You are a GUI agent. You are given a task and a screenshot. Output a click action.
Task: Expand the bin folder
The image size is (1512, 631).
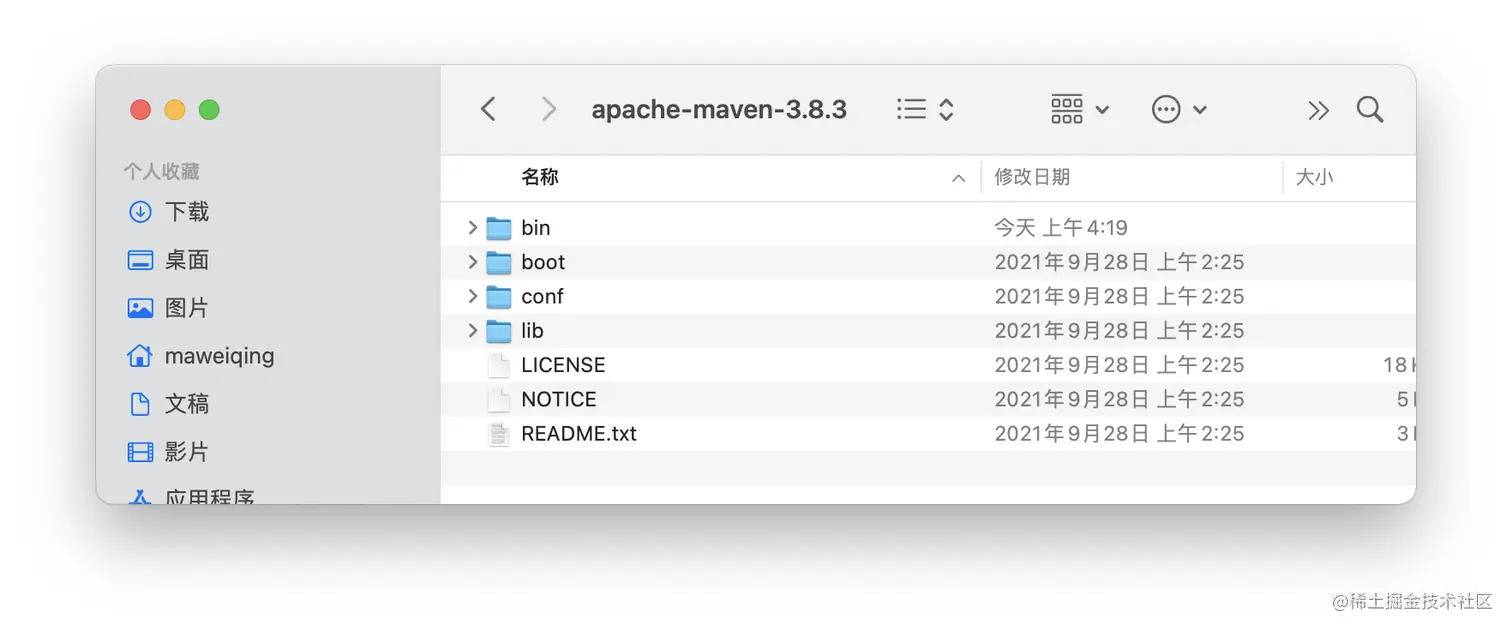(473, 228)
